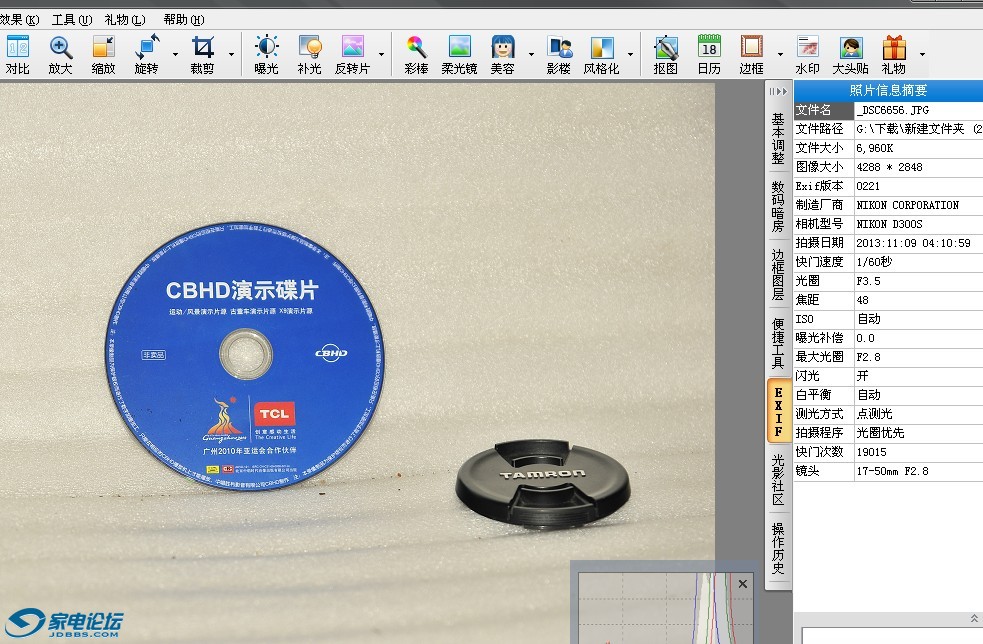
Task: Select the Exif version value 0221
Action: [868, 186]
